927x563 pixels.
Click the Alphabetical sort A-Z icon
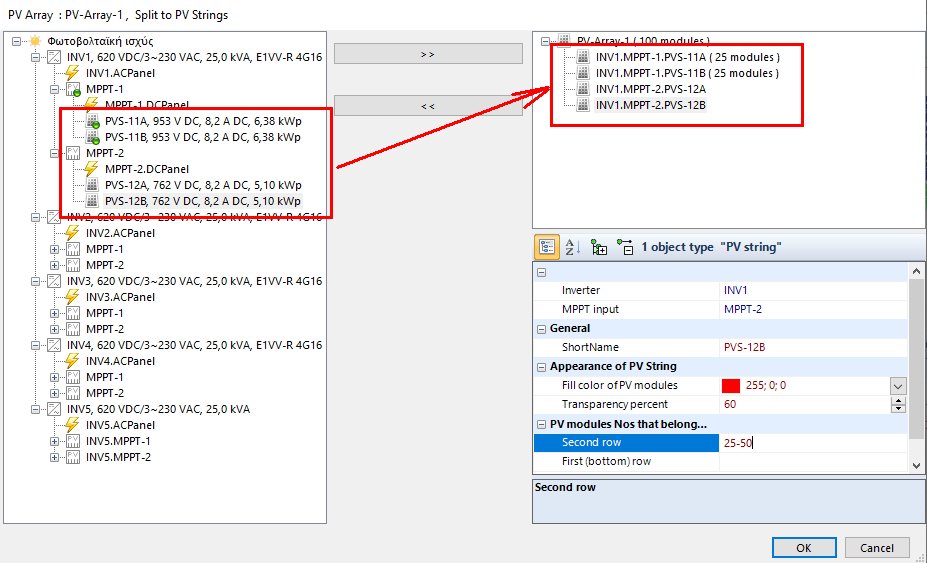[573, 246]
